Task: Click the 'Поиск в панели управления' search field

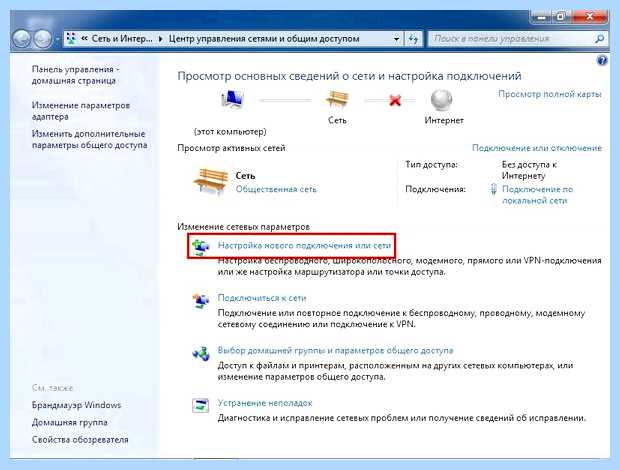Action: click(511, 39)
